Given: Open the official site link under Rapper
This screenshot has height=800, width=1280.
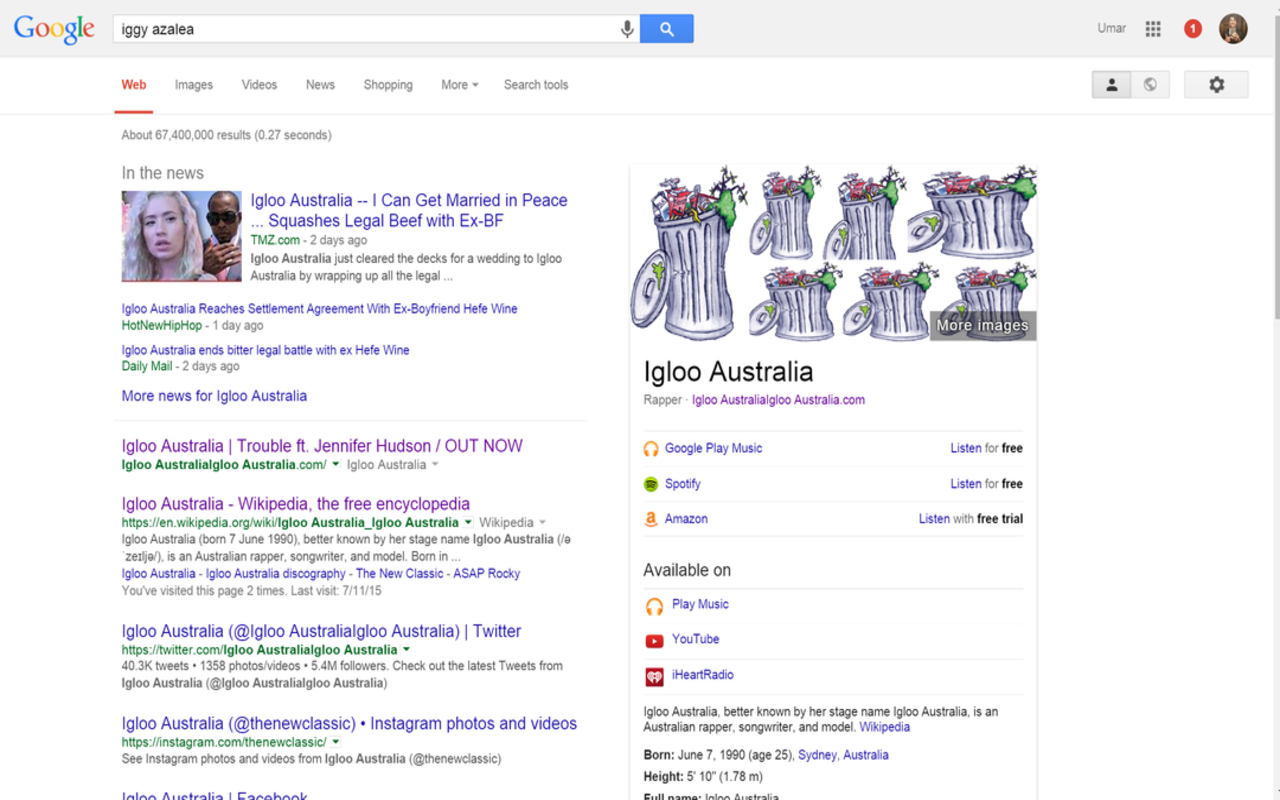Looking at the screenshot, I should (x=778, y=400).
